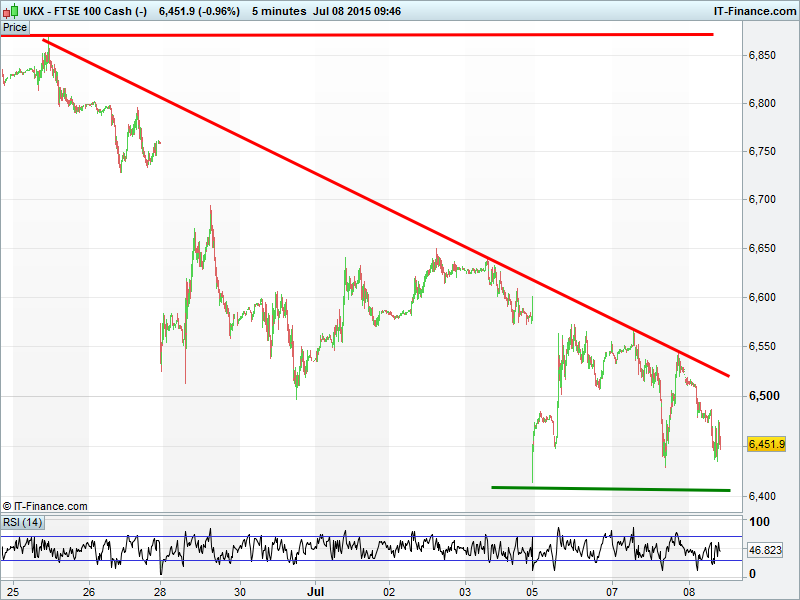Viewport: 800px width, 600px height.
Task: Click the RSI (14) indicator label
Action: (22, 522)
